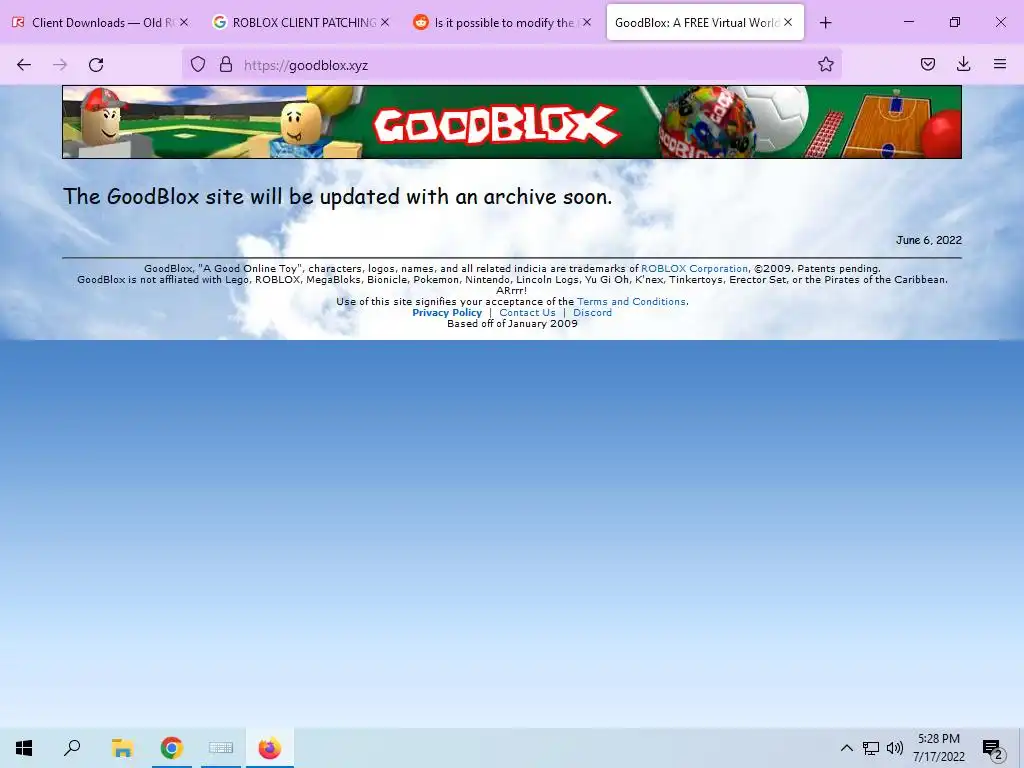Save page to Pocket

click(x=927, y=64)
